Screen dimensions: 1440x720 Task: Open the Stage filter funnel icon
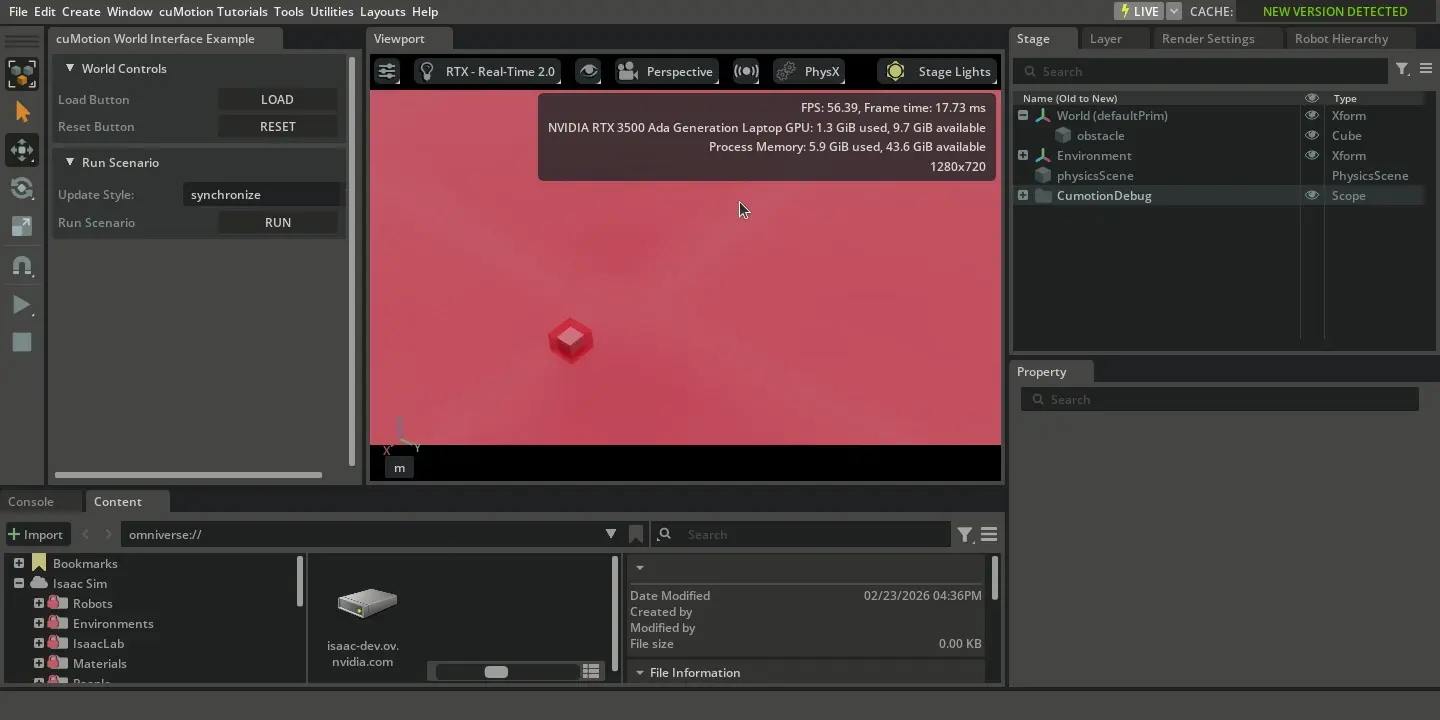pos(1402,69)
